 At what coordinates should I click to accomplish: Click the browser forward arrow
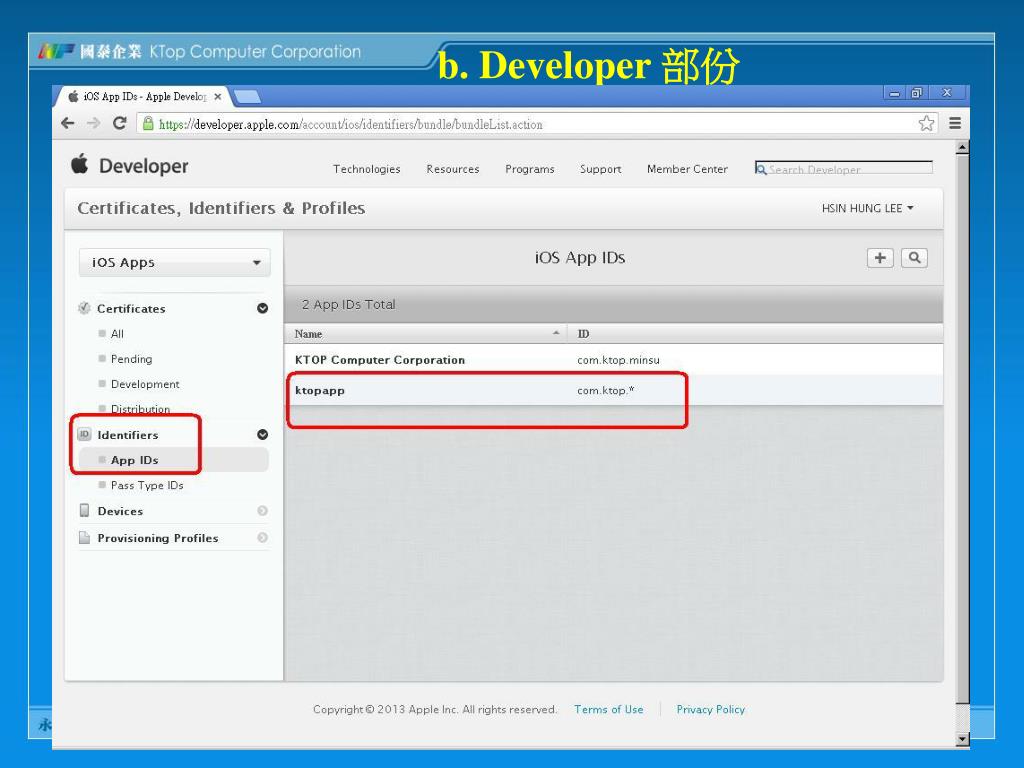coord(94,123)
